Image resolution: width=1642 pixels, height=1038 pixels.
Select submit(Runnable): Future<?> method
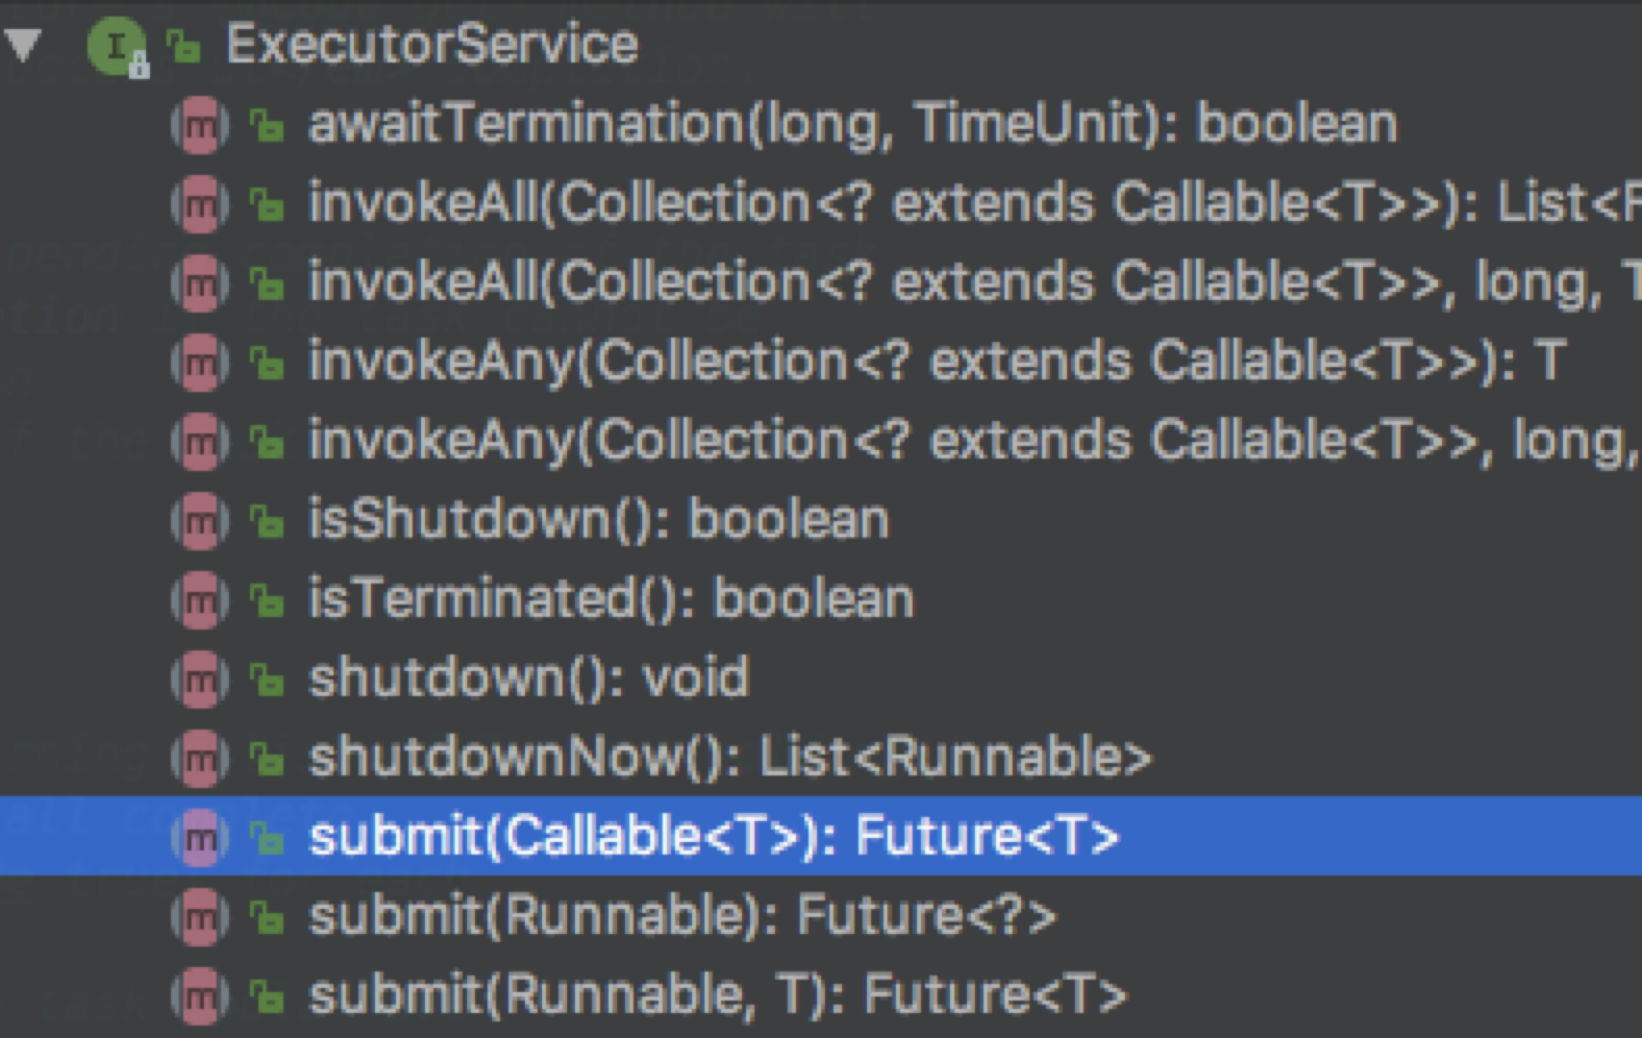(x=682, y=916)
